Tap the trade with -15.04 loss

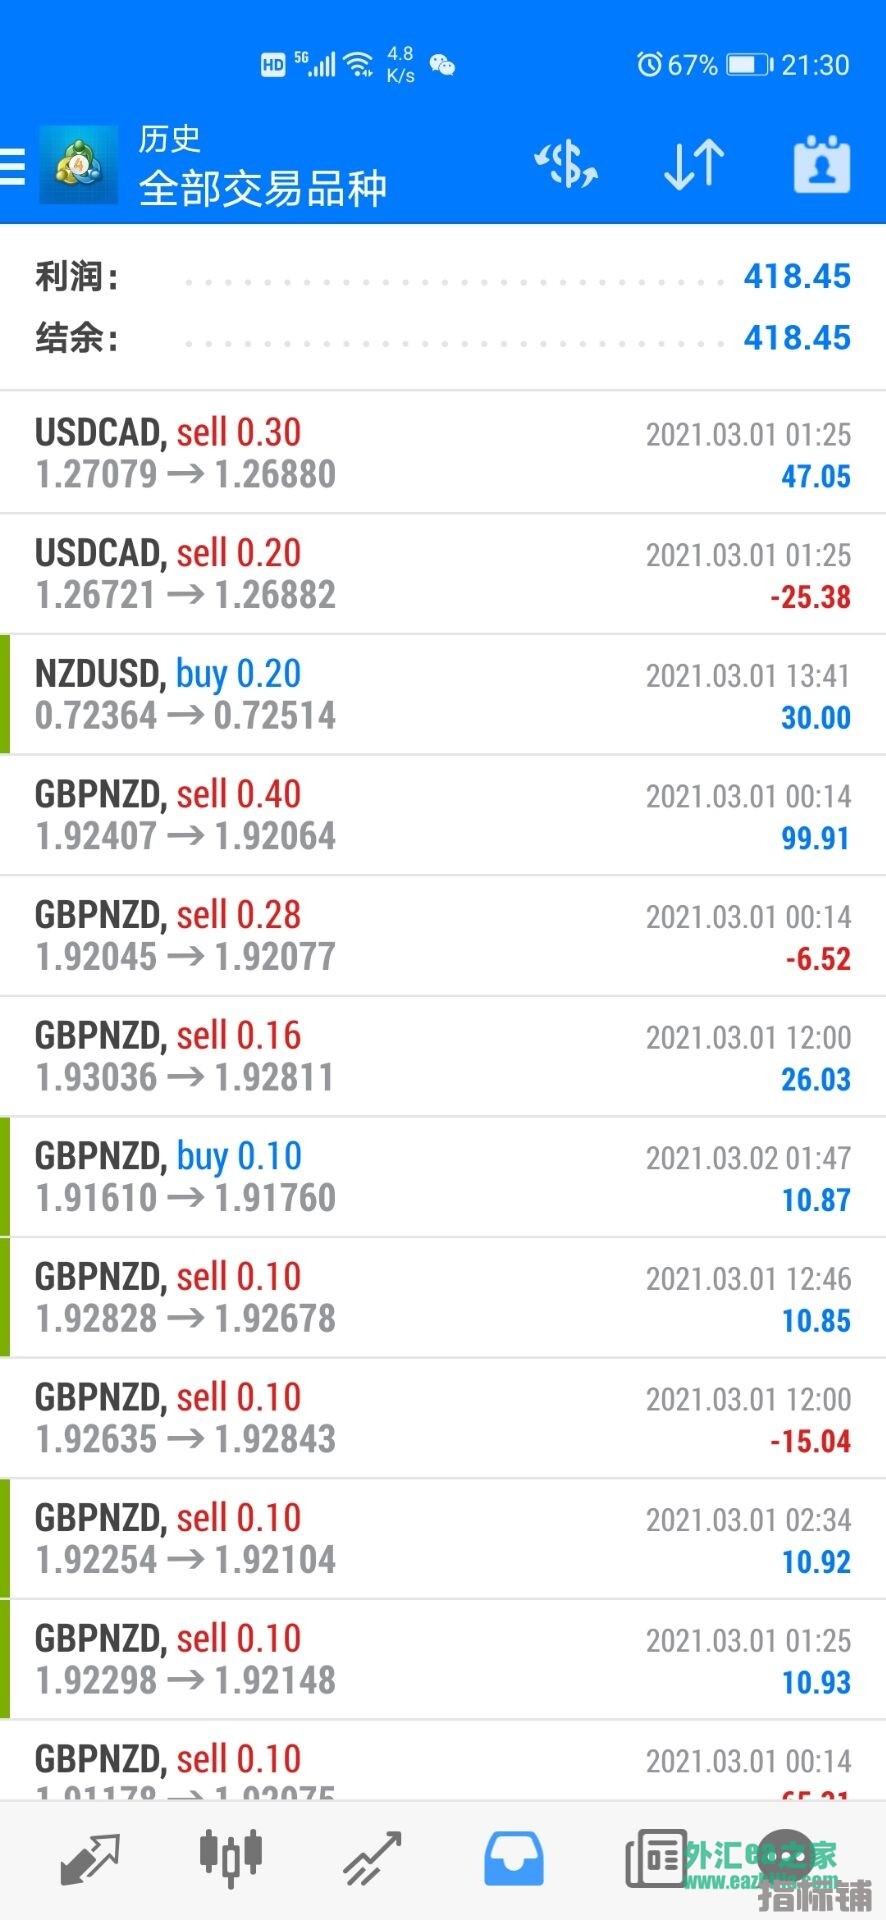[442, 1418]
